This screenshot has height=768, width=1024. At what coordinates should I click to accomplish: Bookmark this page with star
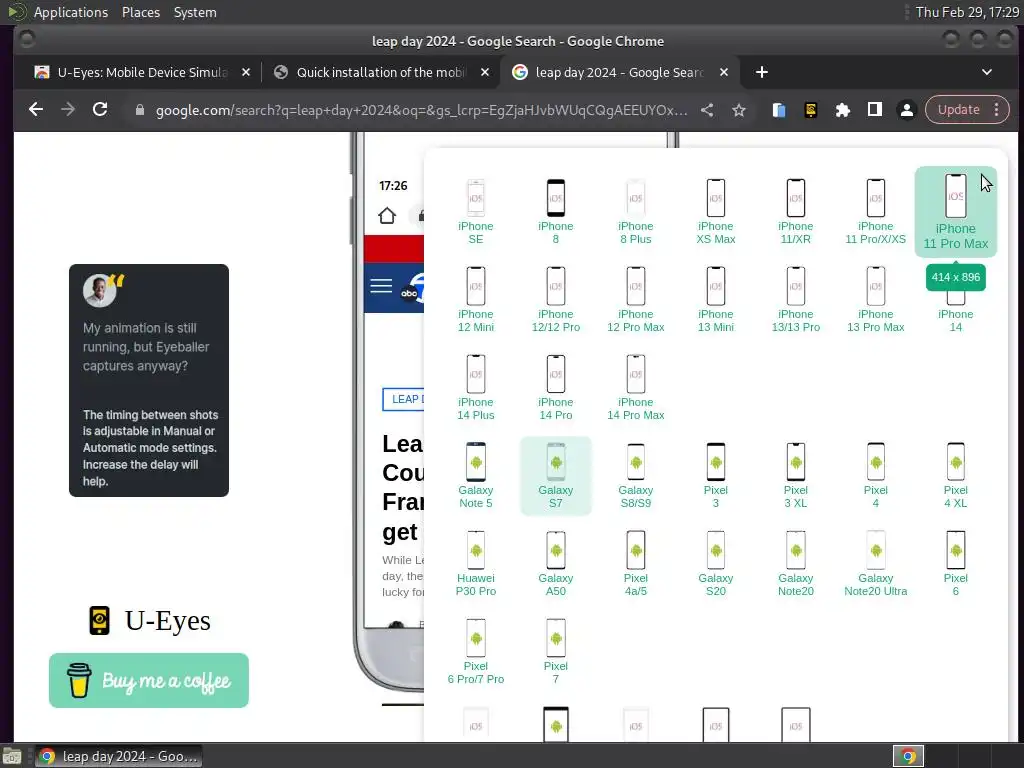(739, 110)
